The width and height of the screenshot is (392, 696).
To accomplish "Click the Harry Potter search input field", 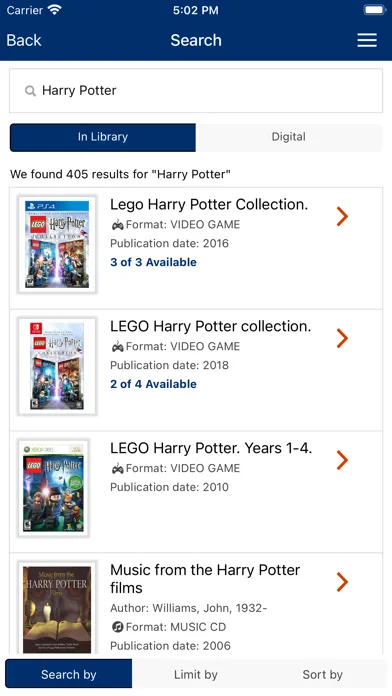I will tap(196, 91).
